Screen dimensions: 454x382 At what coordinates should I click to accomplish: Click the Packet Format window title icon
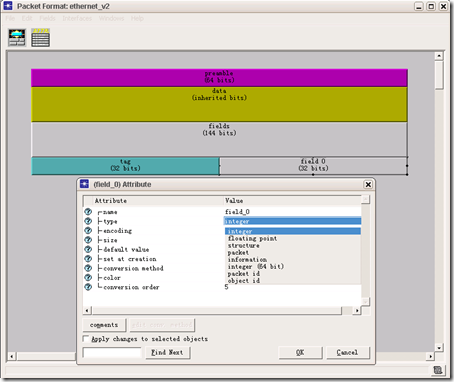[8, 6]
